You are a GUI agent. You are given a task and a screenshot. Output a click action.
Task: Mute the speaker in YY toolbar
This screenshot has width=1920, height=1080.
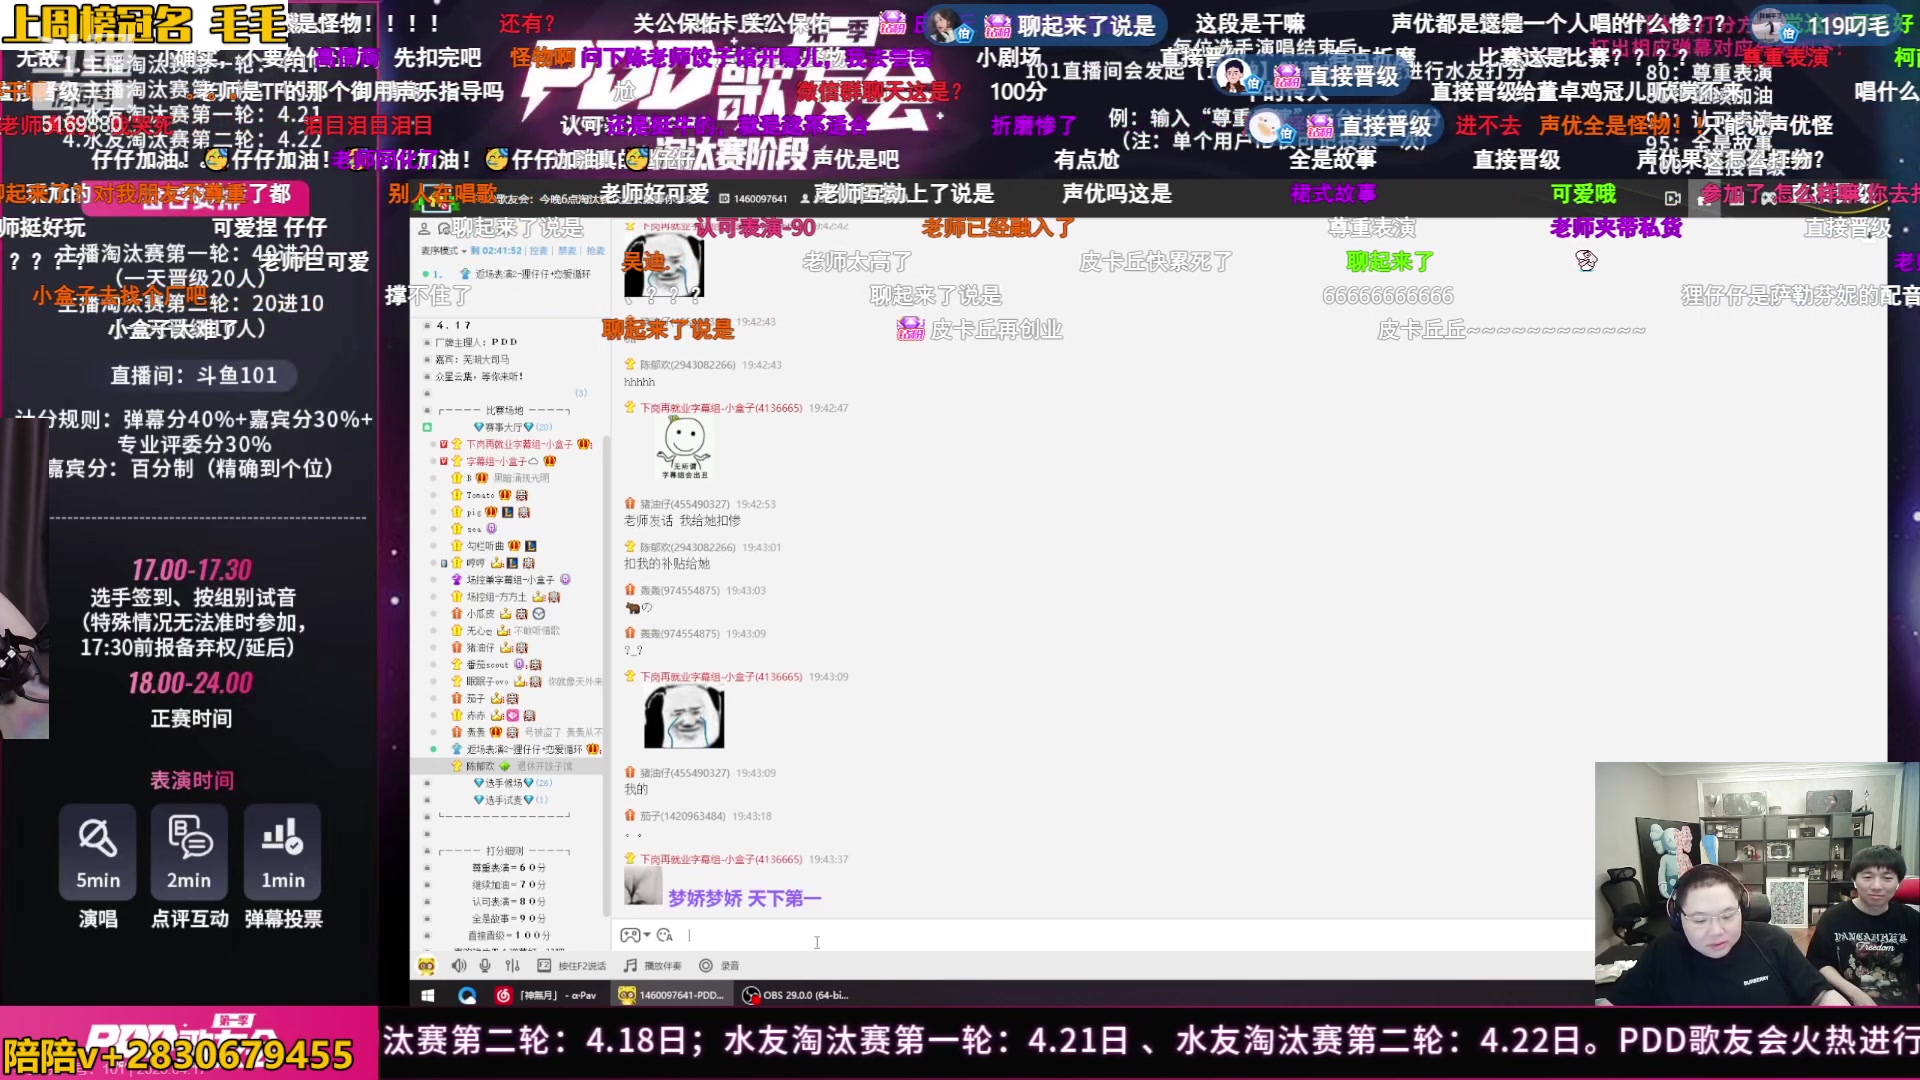[x=458, y=965]
